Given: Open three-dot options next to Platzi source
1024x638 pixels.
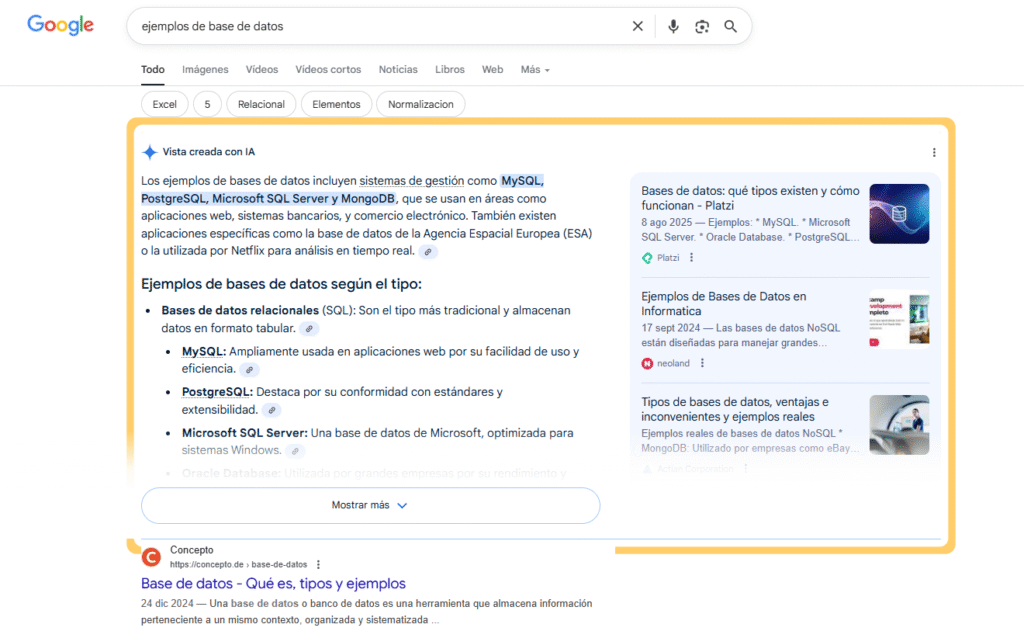Looking at the screenshot, I should (691, 258).
